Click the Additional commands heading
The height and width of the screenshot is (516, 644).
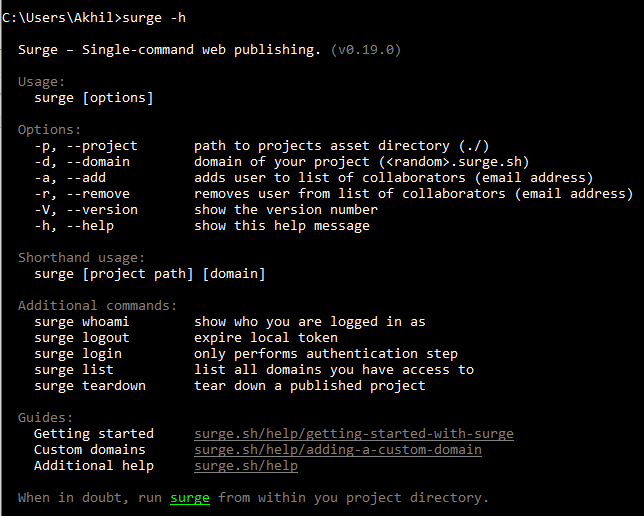coord(98,306)
